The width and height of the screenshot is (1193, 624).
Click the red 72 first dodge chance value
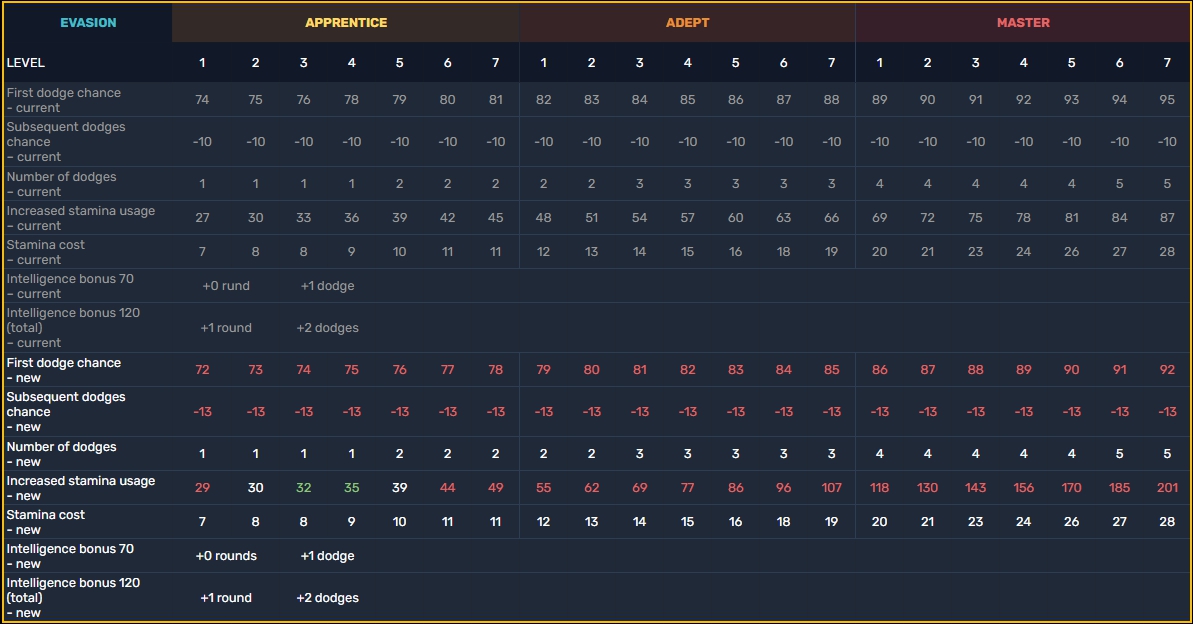coord(202,370)
